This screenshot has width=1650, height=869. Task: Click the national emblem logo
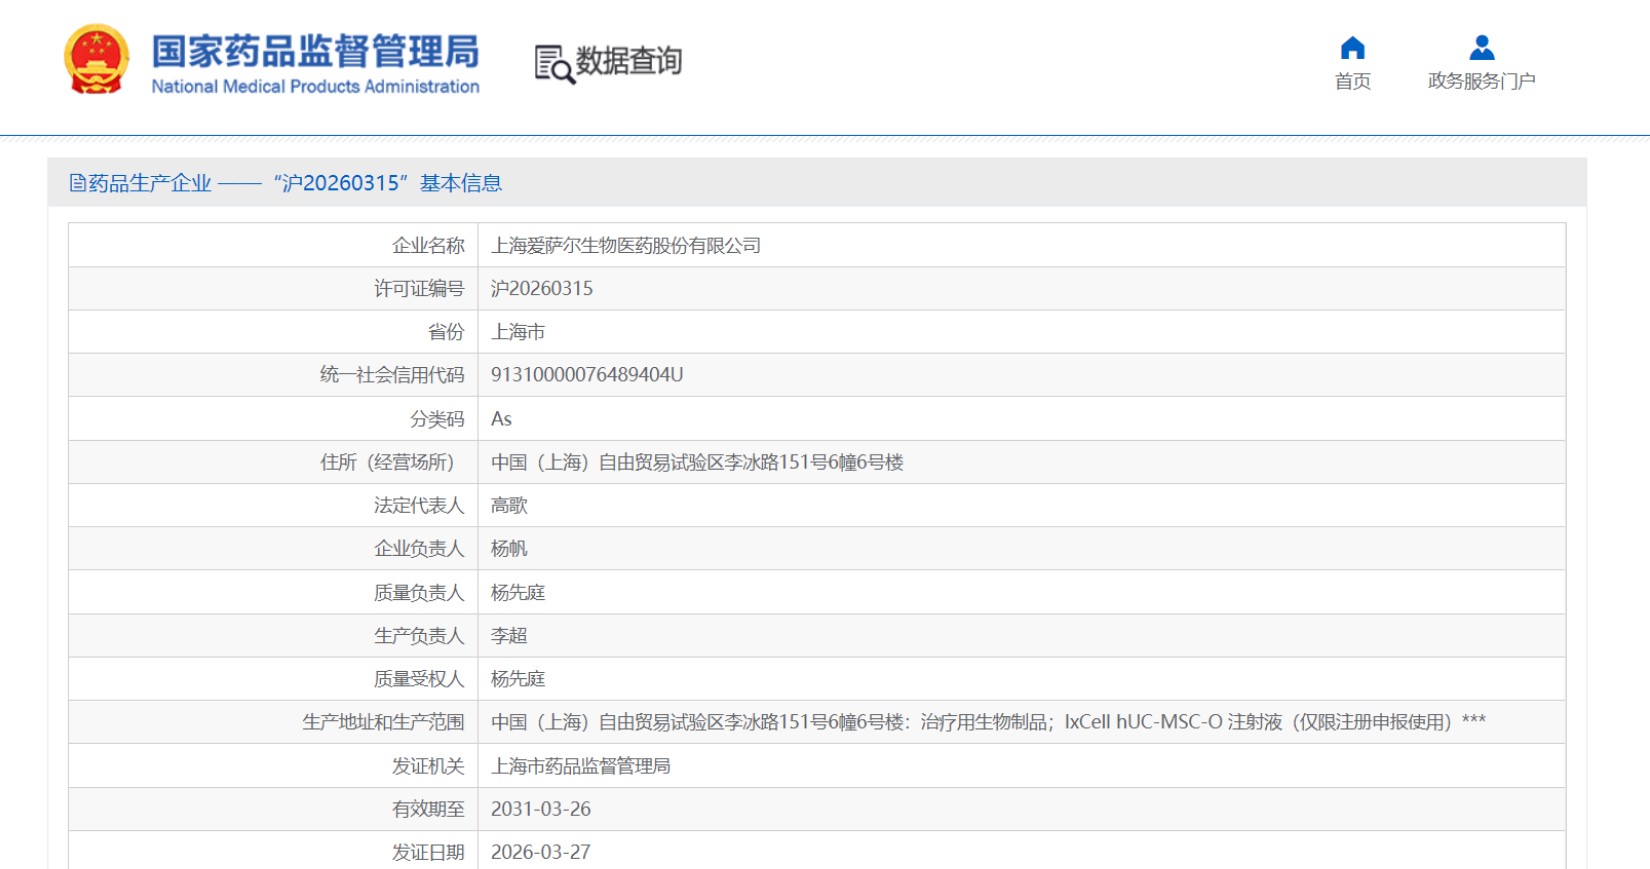click(x=96, y=60)
